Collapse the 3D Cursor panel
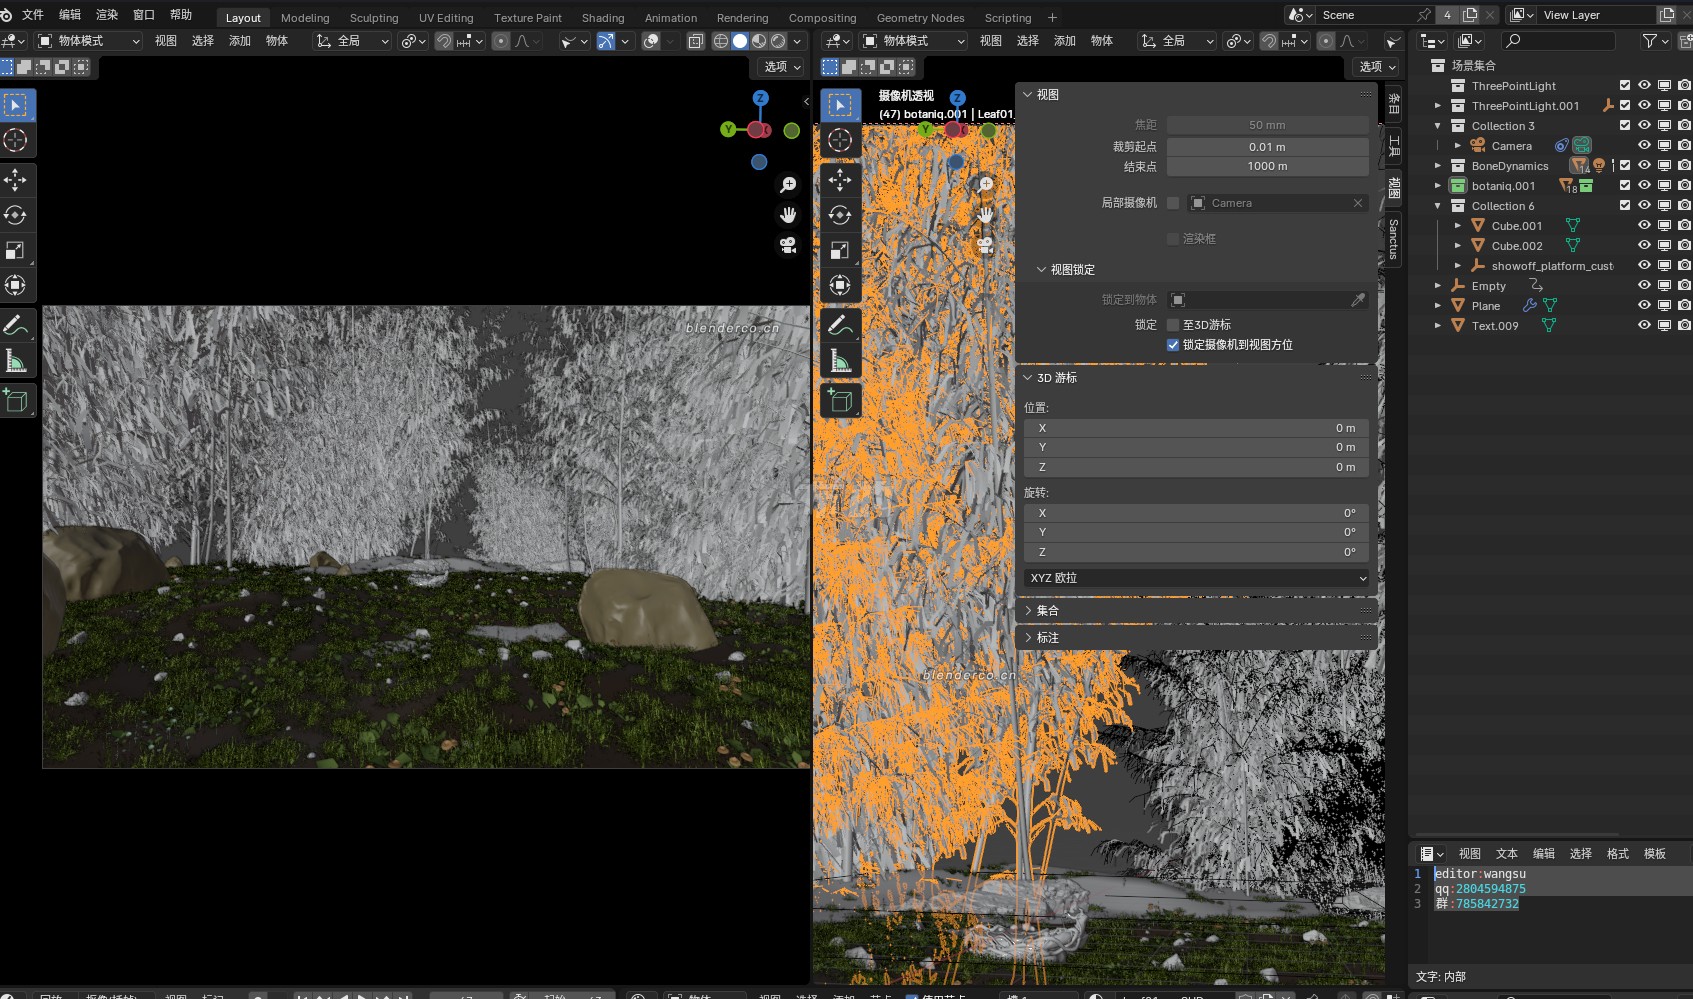Image resolution: width=1693 pixels, height=999 pixels. [x=1027, y=378]
